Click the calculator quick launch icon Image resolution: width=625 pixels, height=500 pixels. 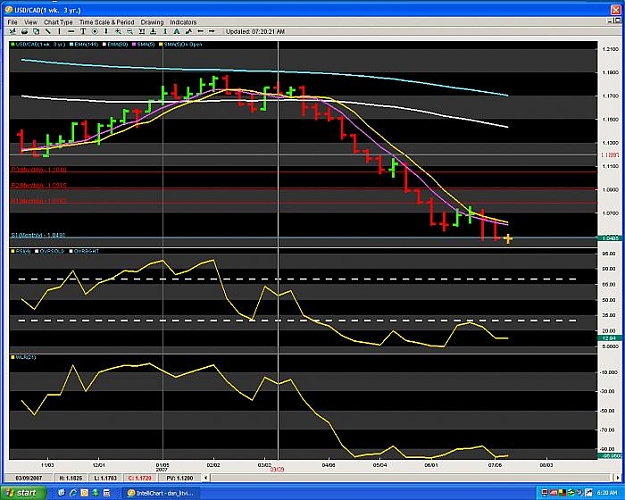tap(107, 493)
